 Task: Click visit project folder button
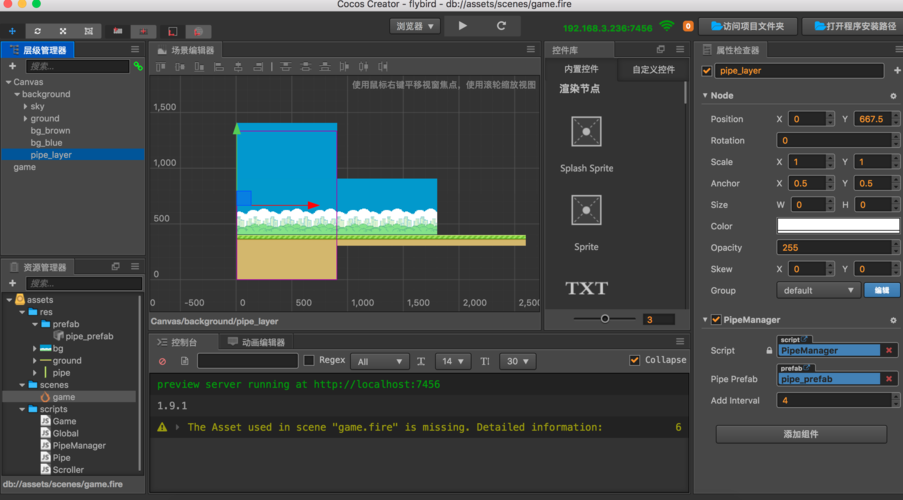click(x=748, y=26)
